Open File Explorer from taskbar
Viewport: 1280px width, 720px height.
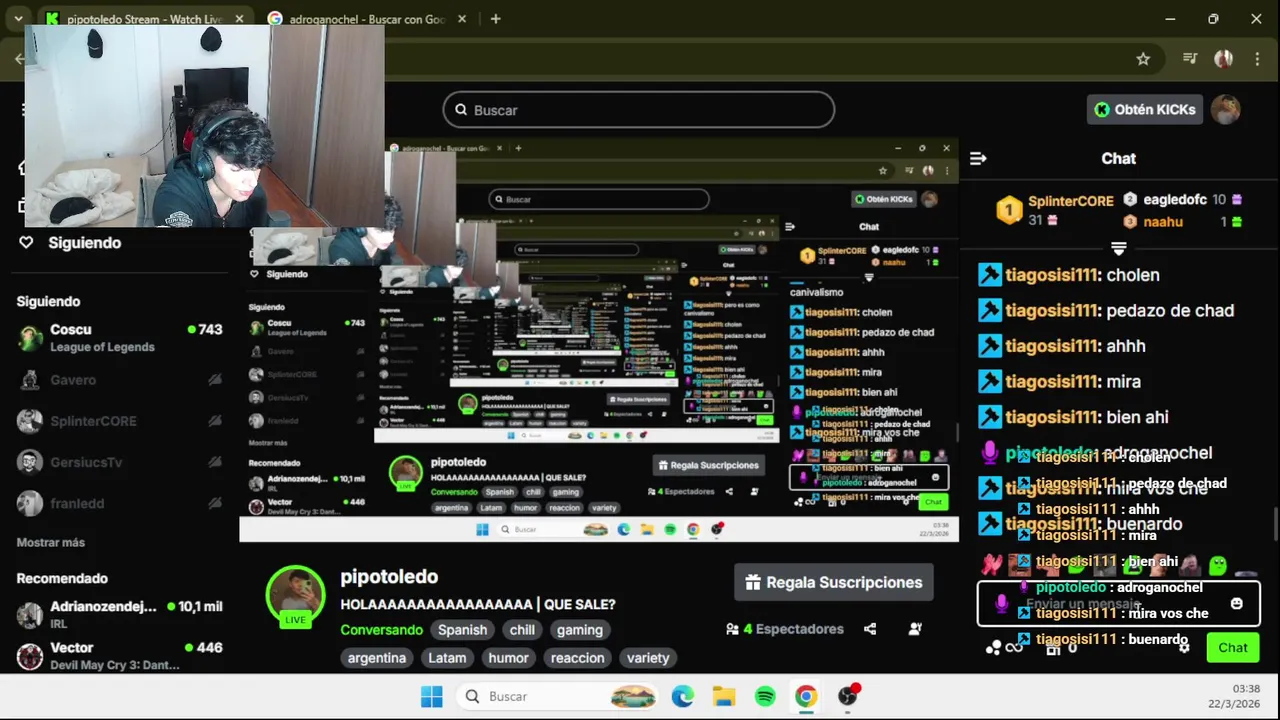coord(724,696)
